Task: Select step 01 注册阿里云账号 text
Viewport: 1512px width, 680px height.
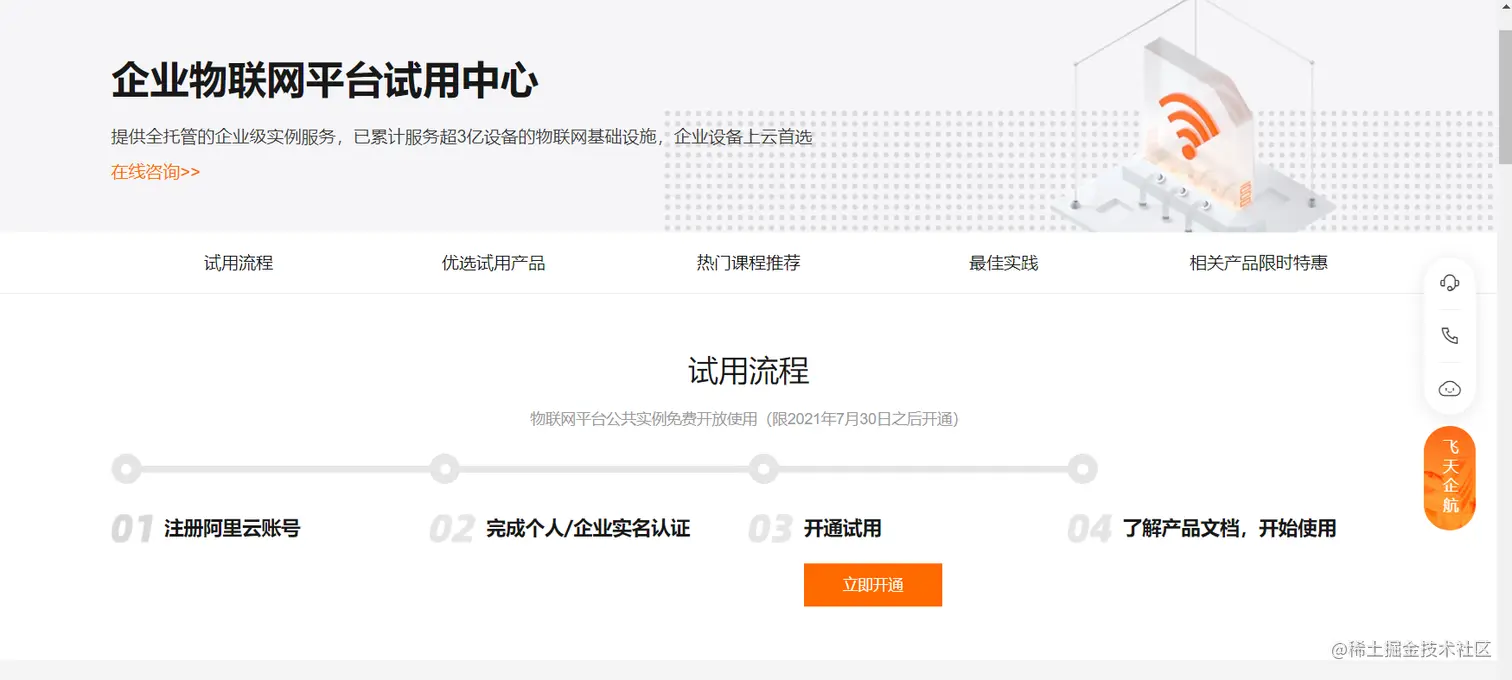Action: (232, 528)
